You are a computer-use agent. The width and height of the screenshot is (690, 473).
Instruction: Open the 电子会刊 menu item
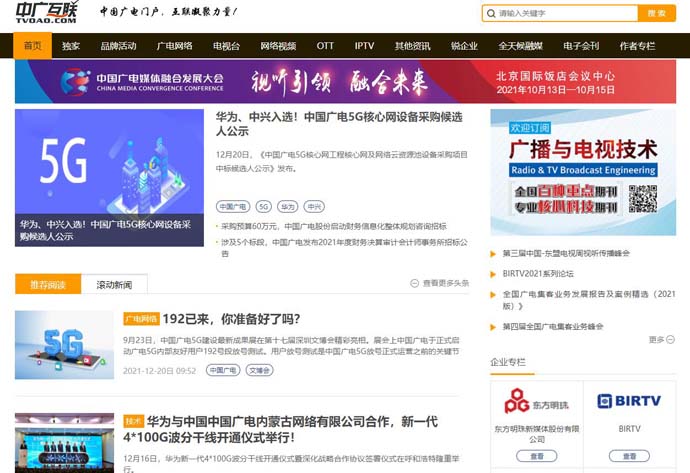[x=581, y=46]
